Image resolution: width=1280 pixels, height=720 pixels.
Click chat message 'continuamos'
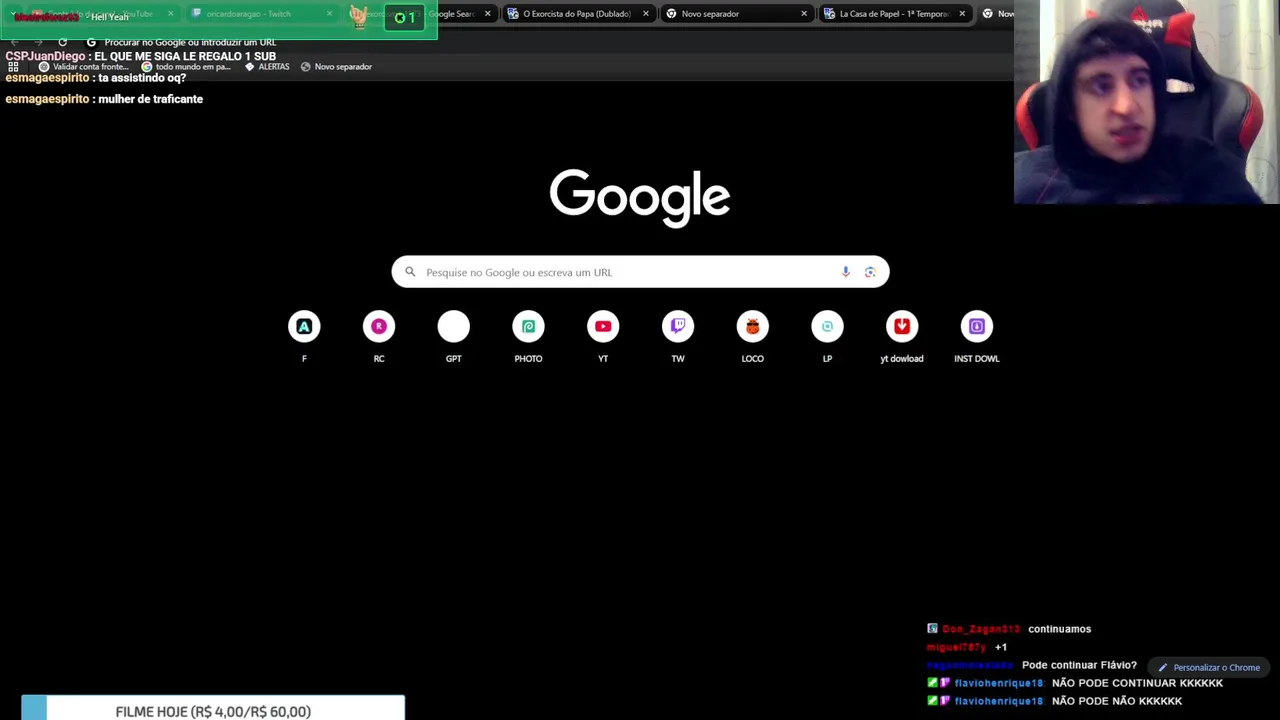point(1059,629)
